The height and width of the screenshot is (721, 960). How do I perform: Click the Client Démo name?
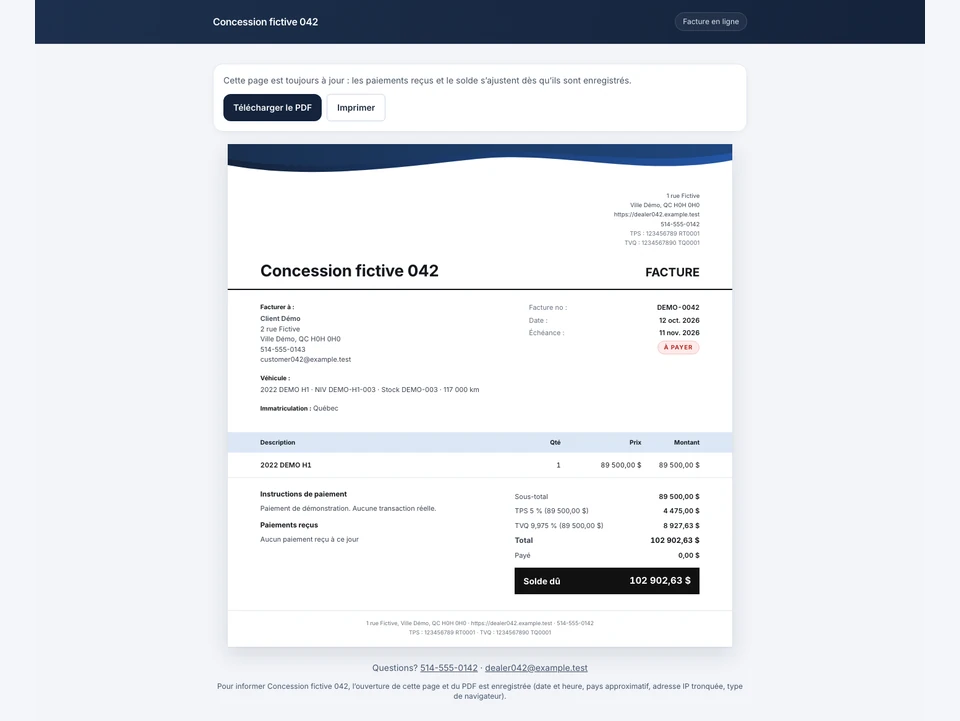tap(280, 318)
